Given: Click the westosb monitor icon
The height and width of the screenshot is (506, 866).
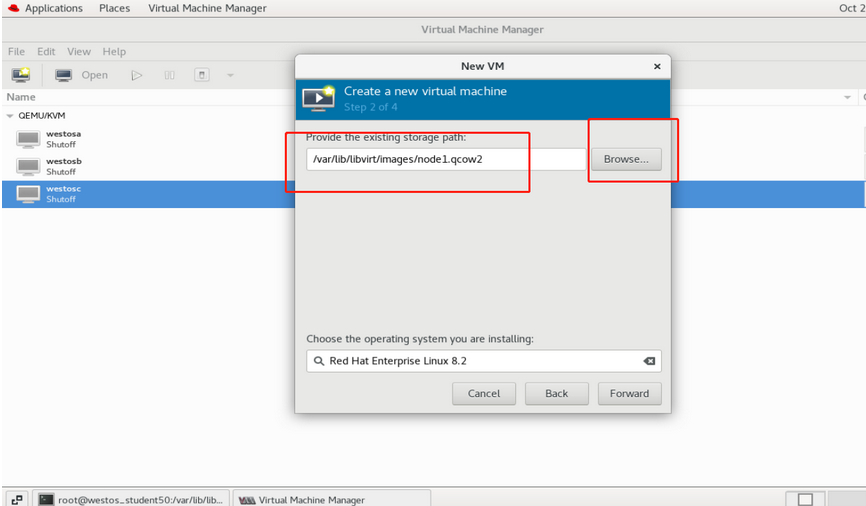Looking at the screenshot, I should pos(28,166).
